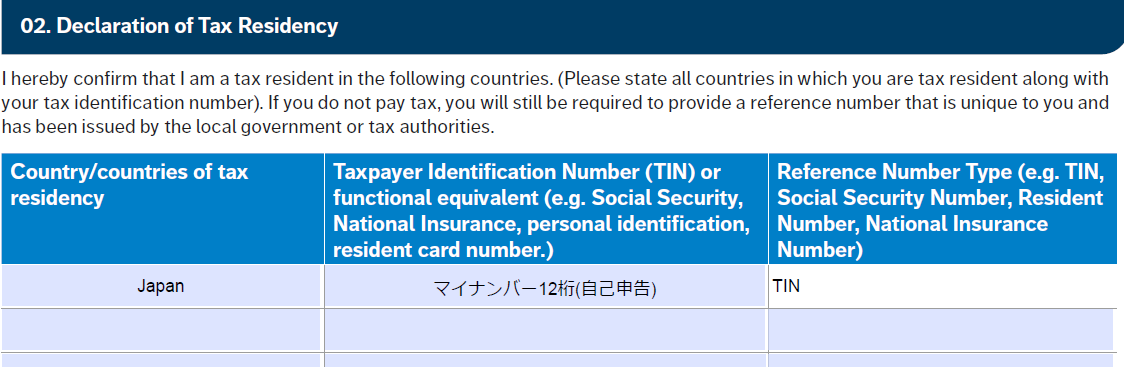Click the 'Number, National Insurance' header line
Image resolution: width=1124 pixels, height=367 pixels.
(x=913, y=224)
